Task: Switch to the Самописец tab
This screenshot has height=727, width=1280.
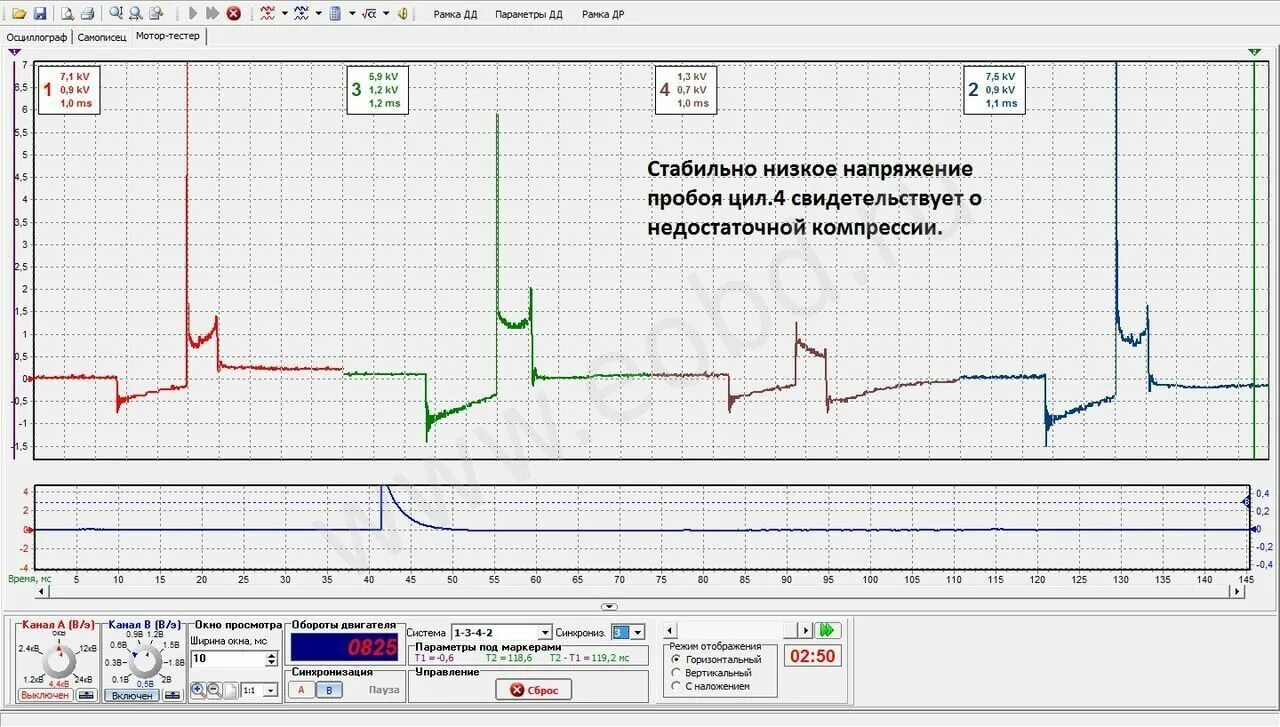Action: (x=103, y=36)
